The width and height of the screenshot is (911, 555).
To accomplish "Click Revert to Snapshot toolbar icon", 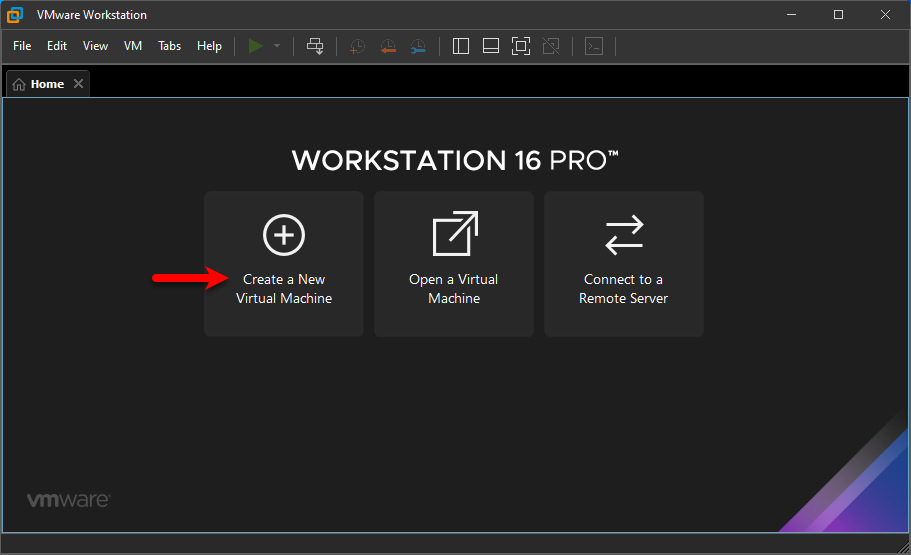I will [x=388, y=46].
